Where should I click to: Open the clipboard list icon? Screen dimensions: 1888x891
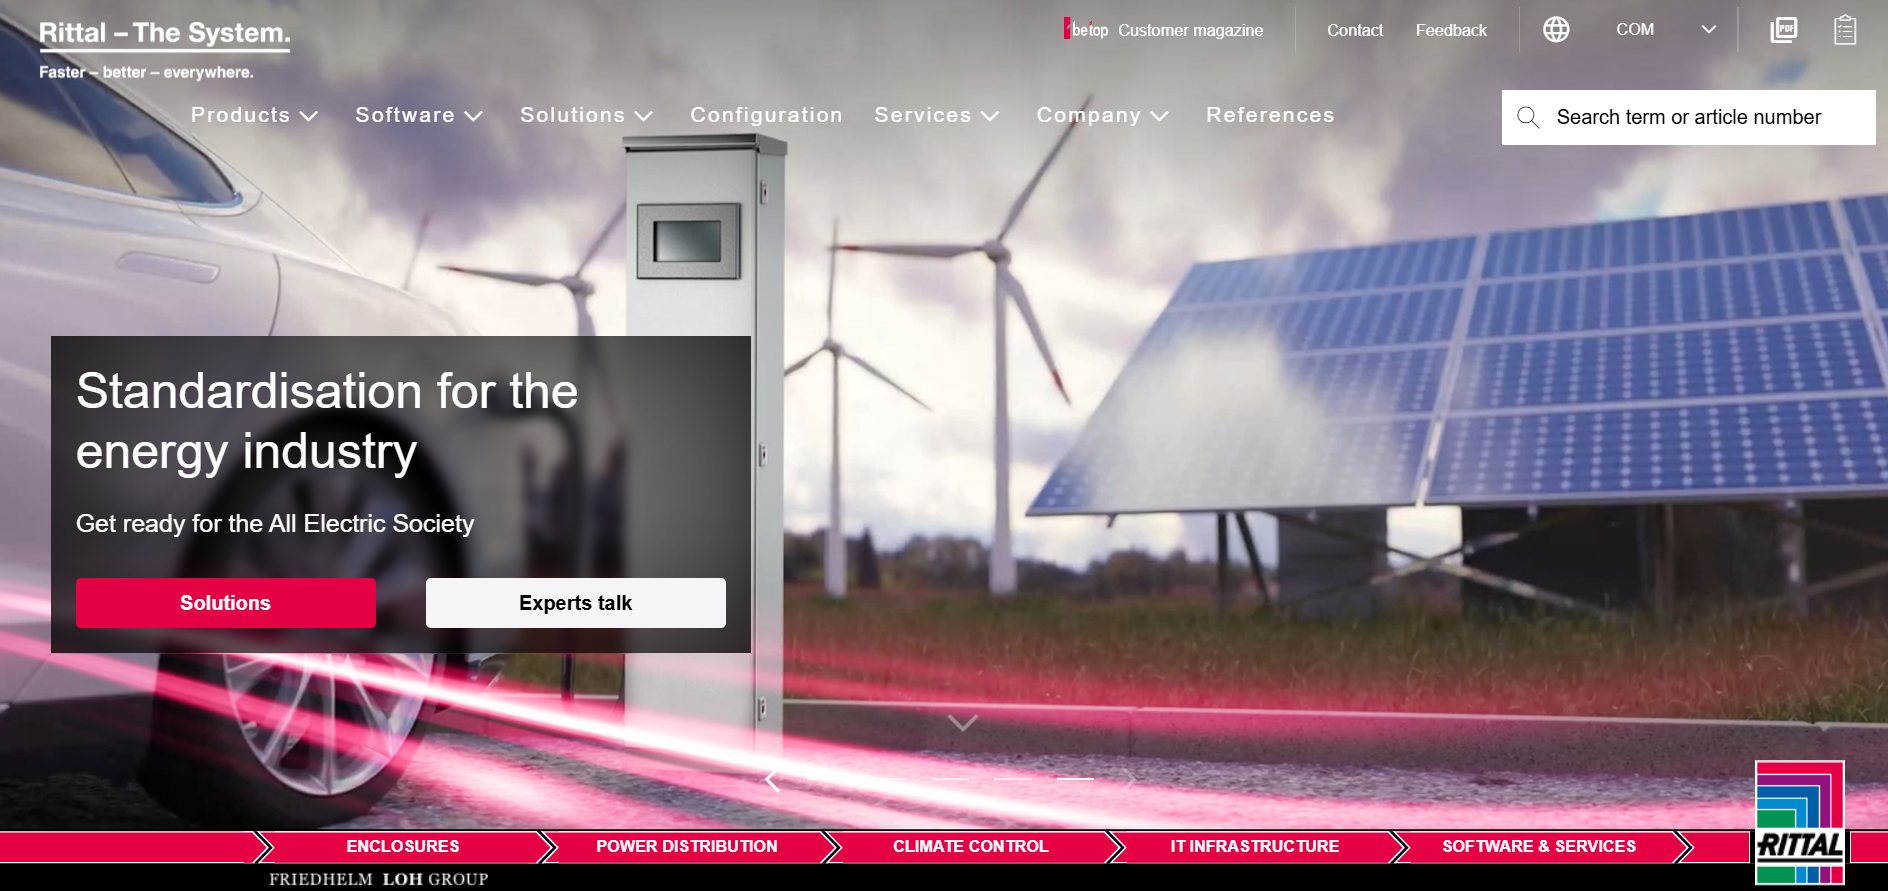(x=1845, y=30)
